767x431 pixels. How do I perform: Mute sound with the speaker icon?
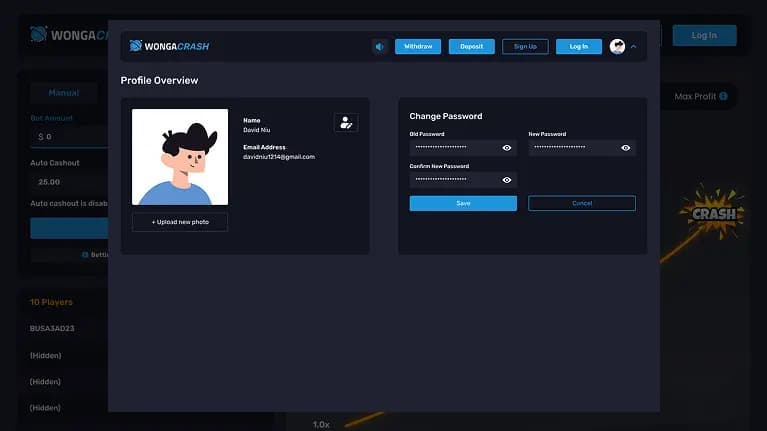tap(380, 46)
